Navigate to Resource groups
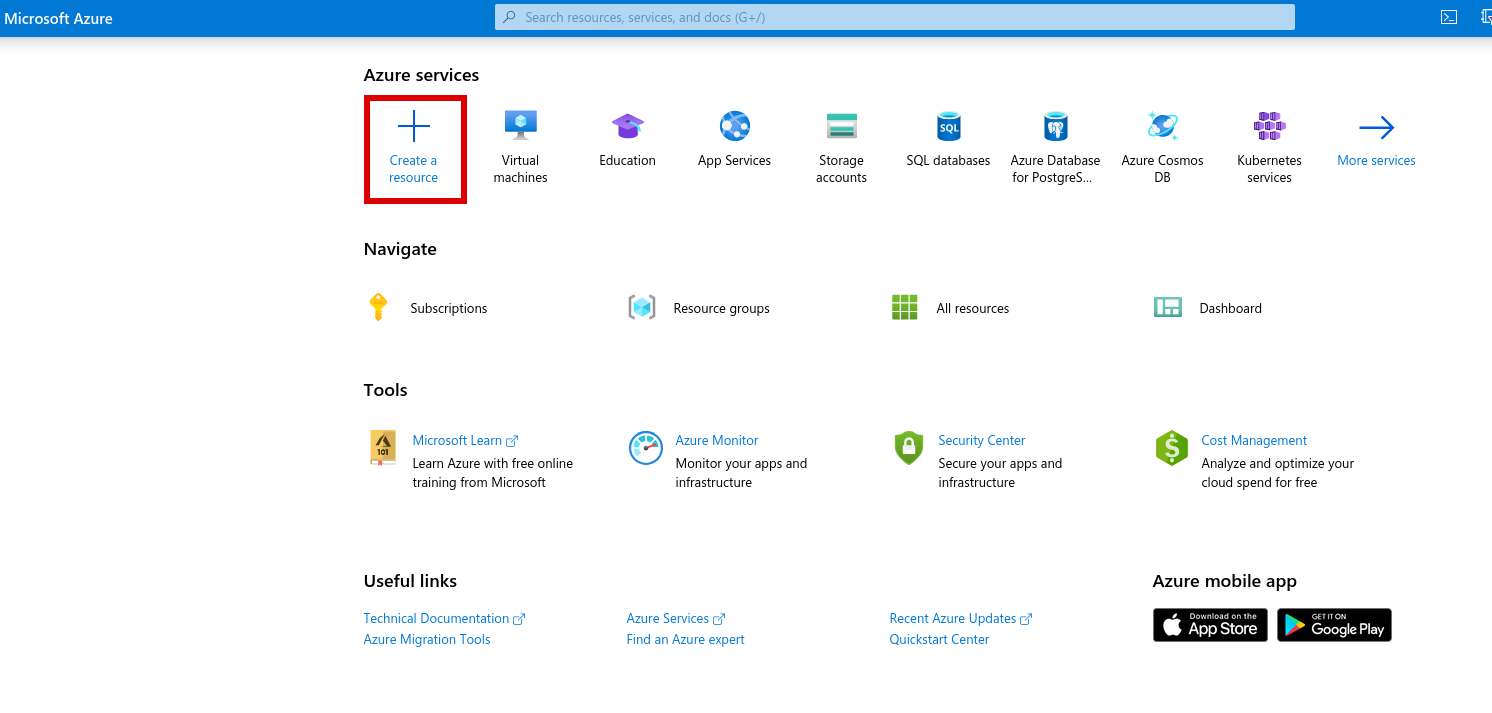This screenshot has width=1492, height=713. (x=698, y=308)
